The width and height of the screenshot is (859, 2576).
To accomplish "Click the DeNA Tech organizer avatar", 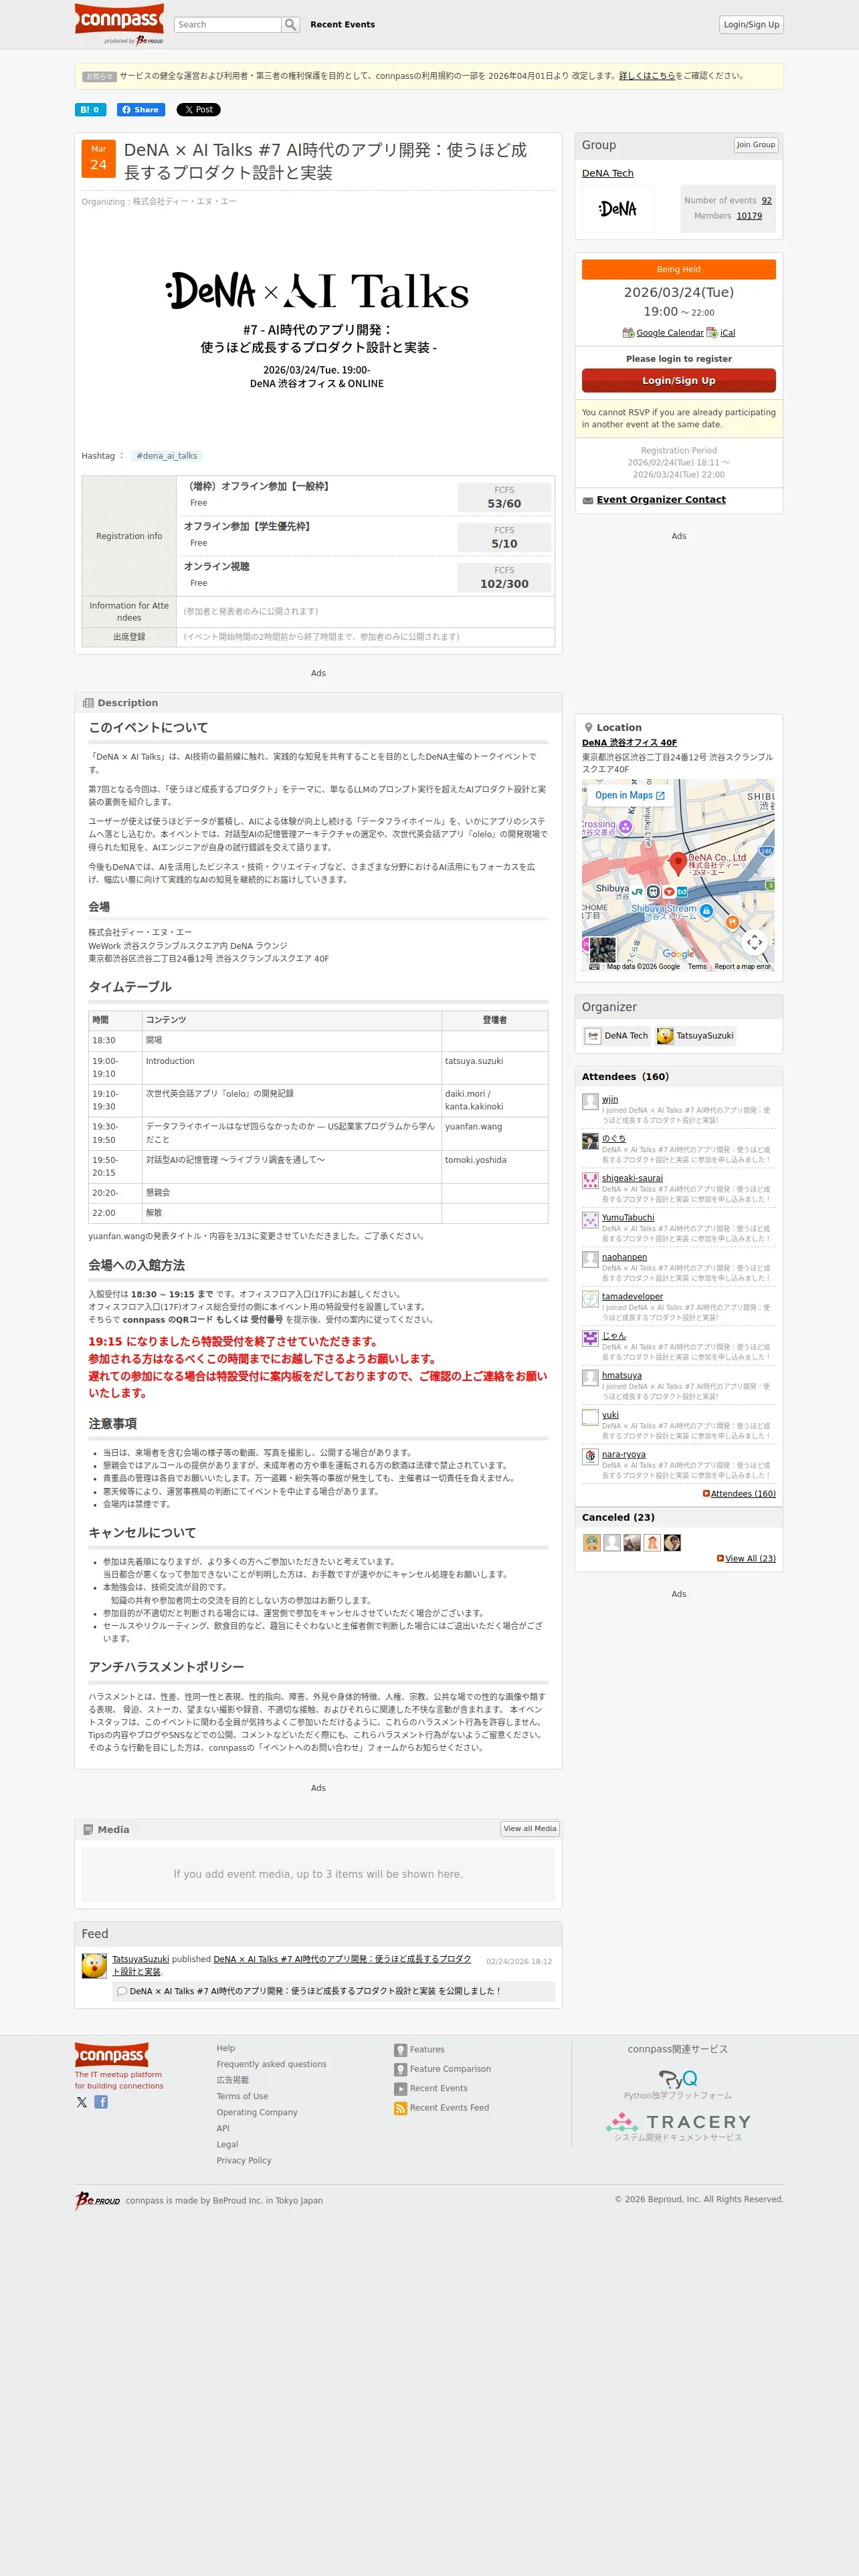I will [x=593, y=1036].
